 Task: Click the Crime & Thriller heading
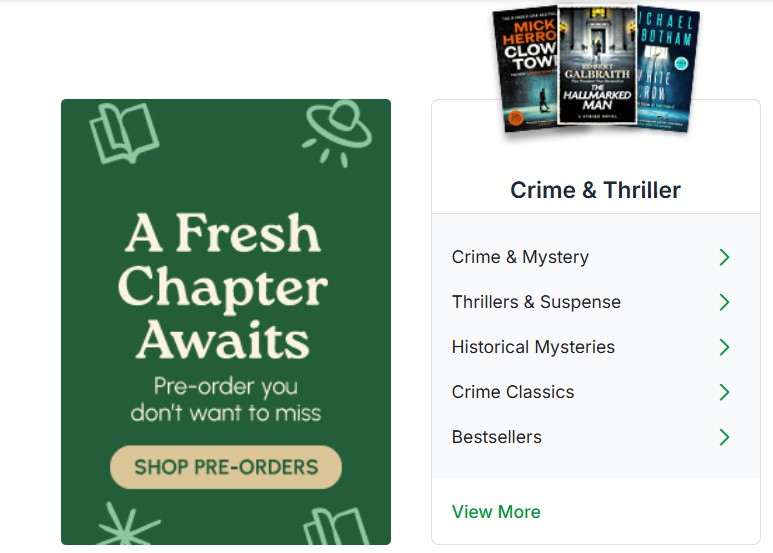tap(596, 190)
